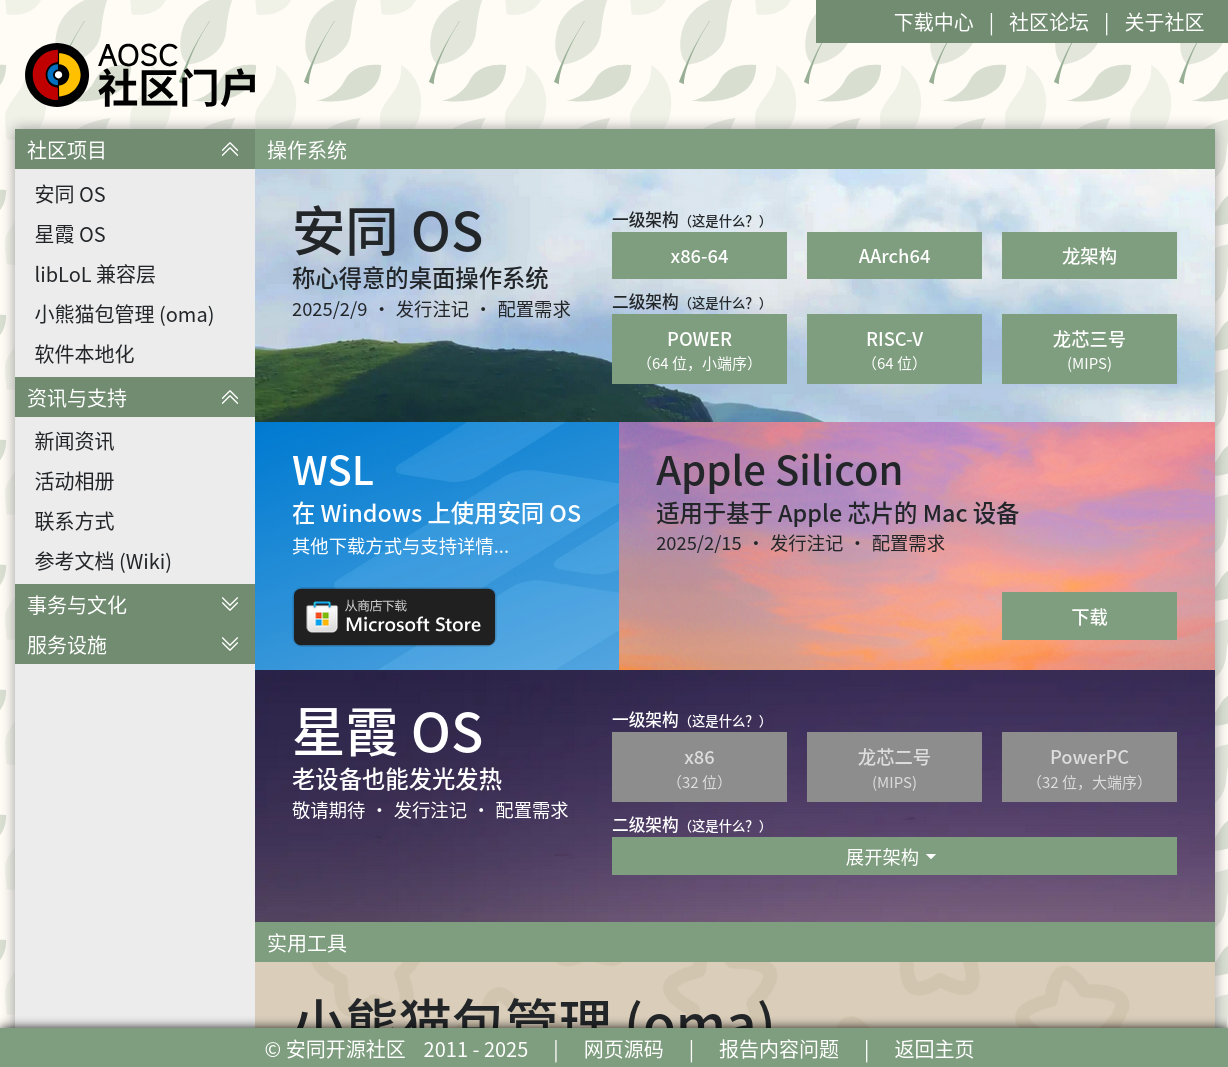Click the Microsoft Store badge icon
This screenshot has height=1067, width=1228.
coord(394,617)
